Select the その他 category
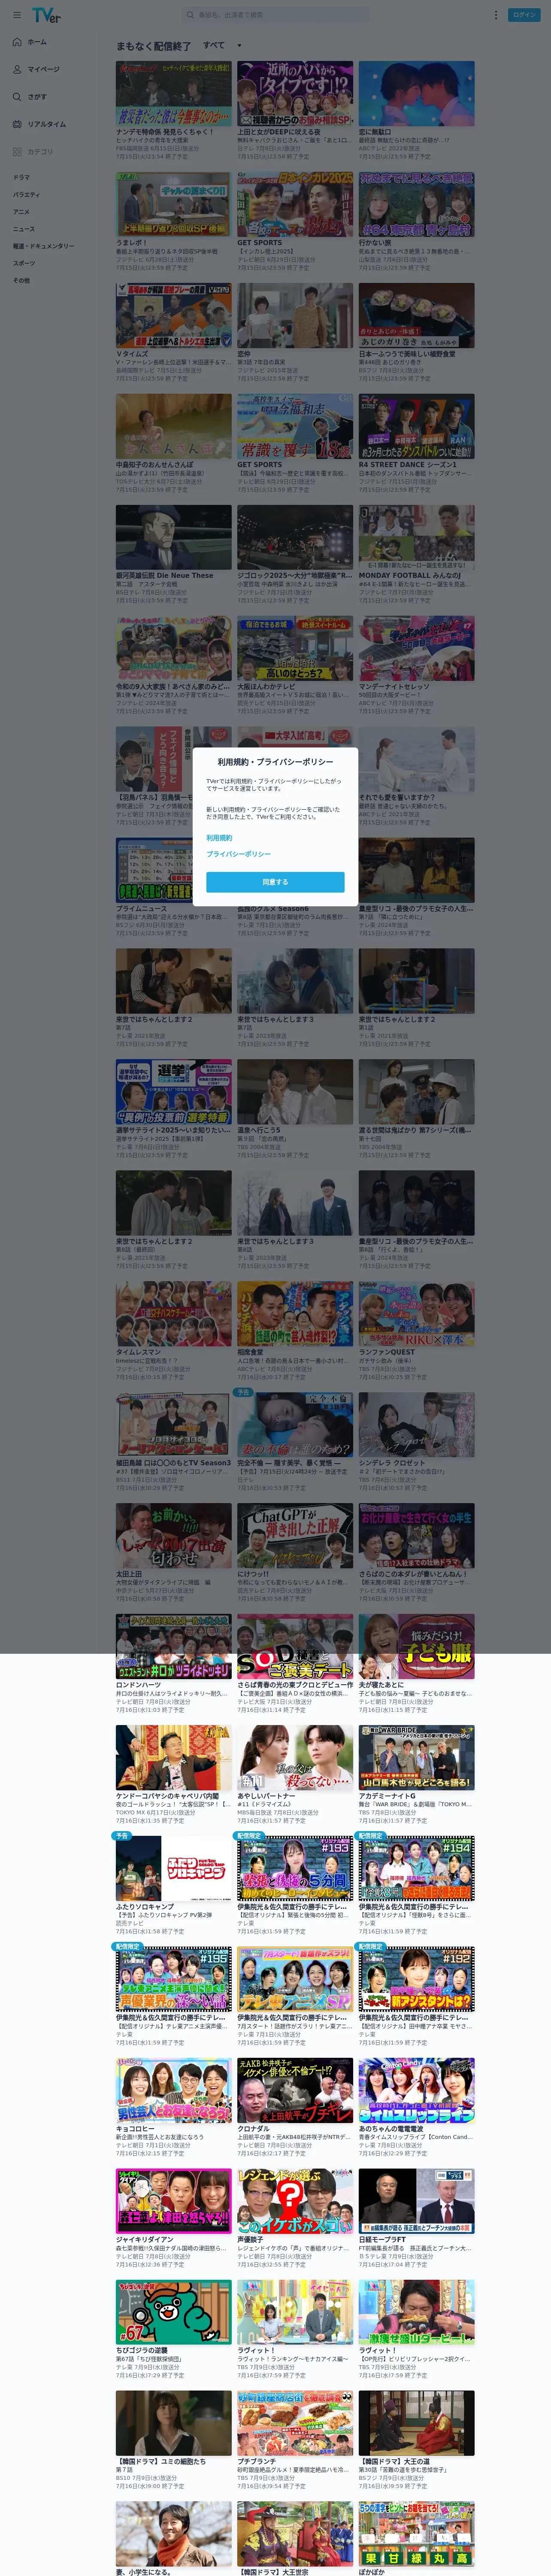Screen dimensions: 551x2576 pyautogui.click(x=21, y=280)
